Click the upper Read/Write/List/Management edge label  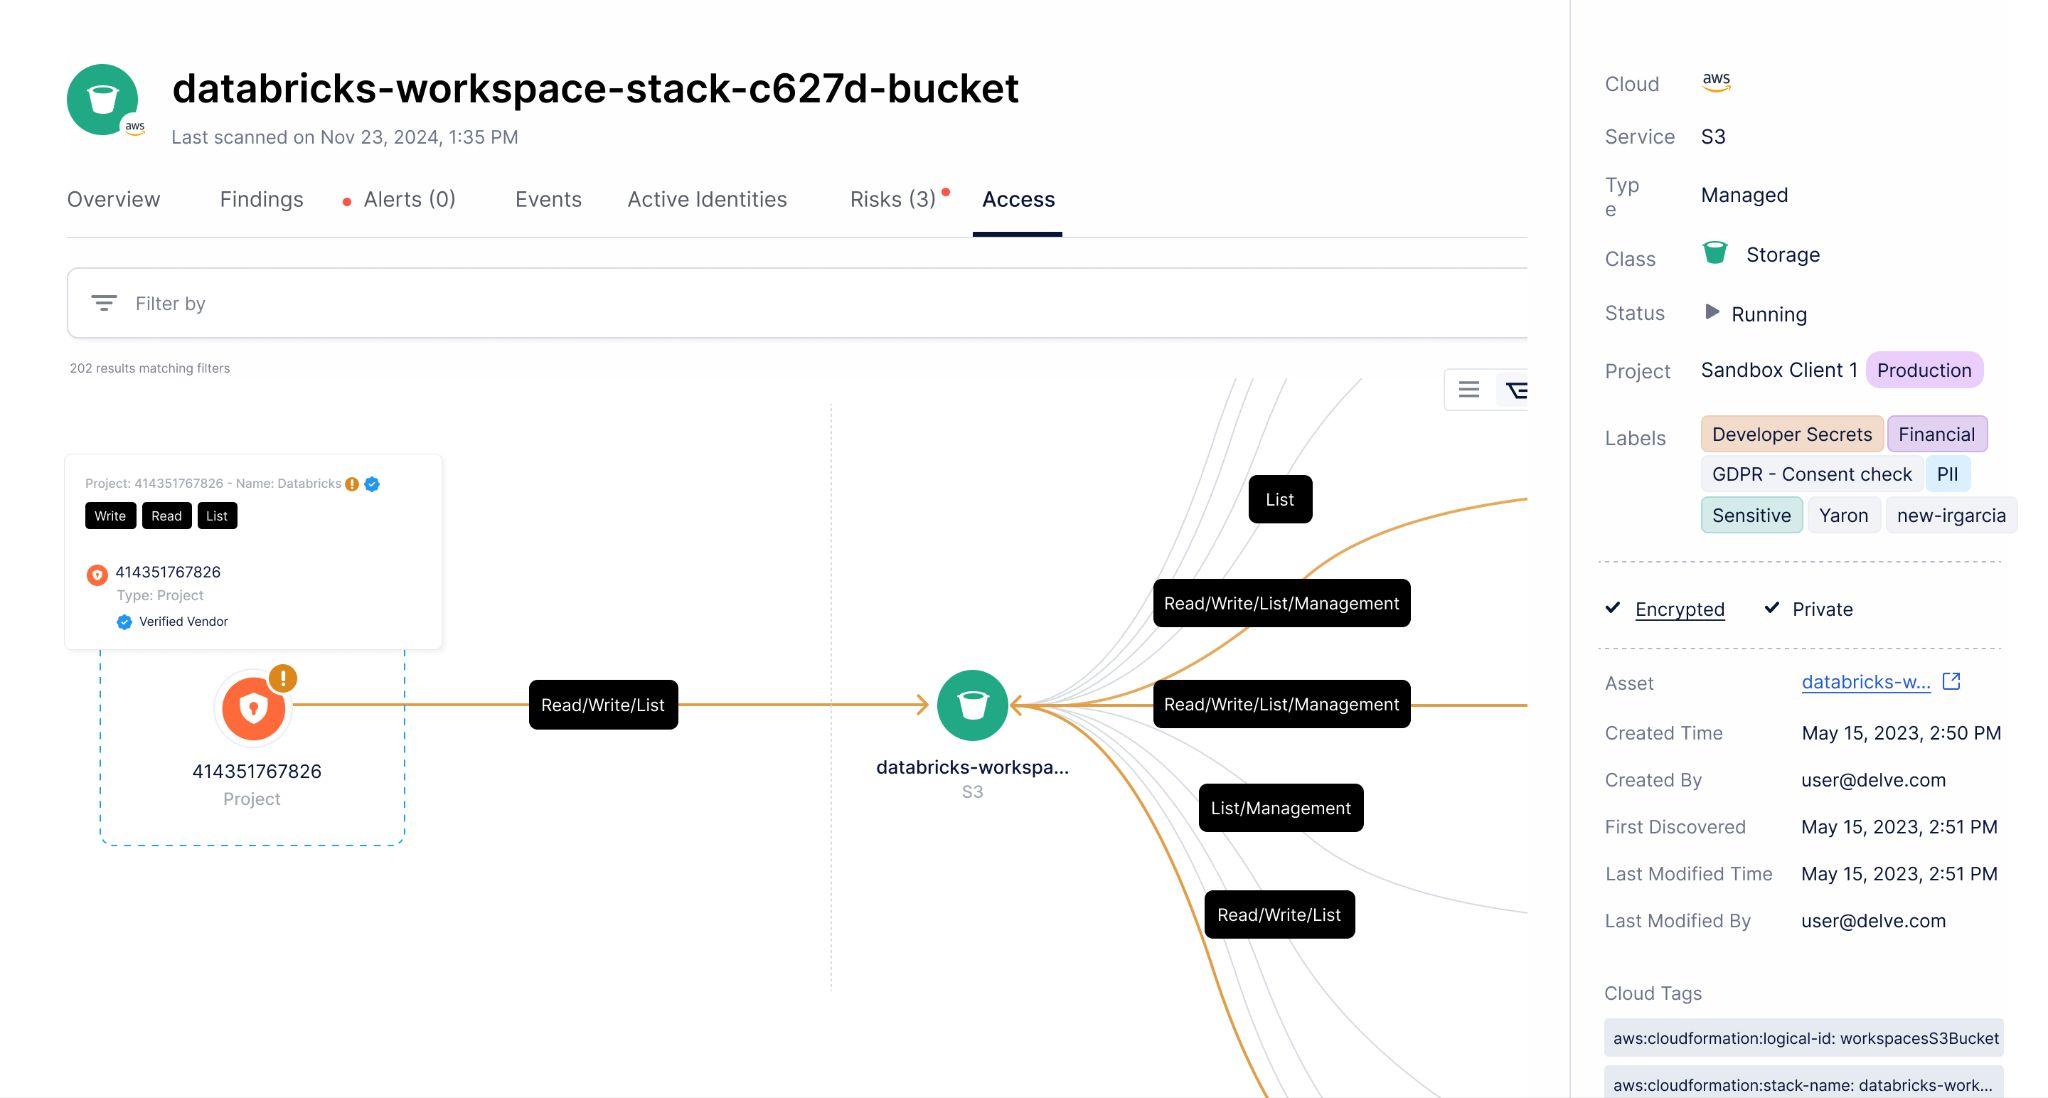(x=1281, y=603)
